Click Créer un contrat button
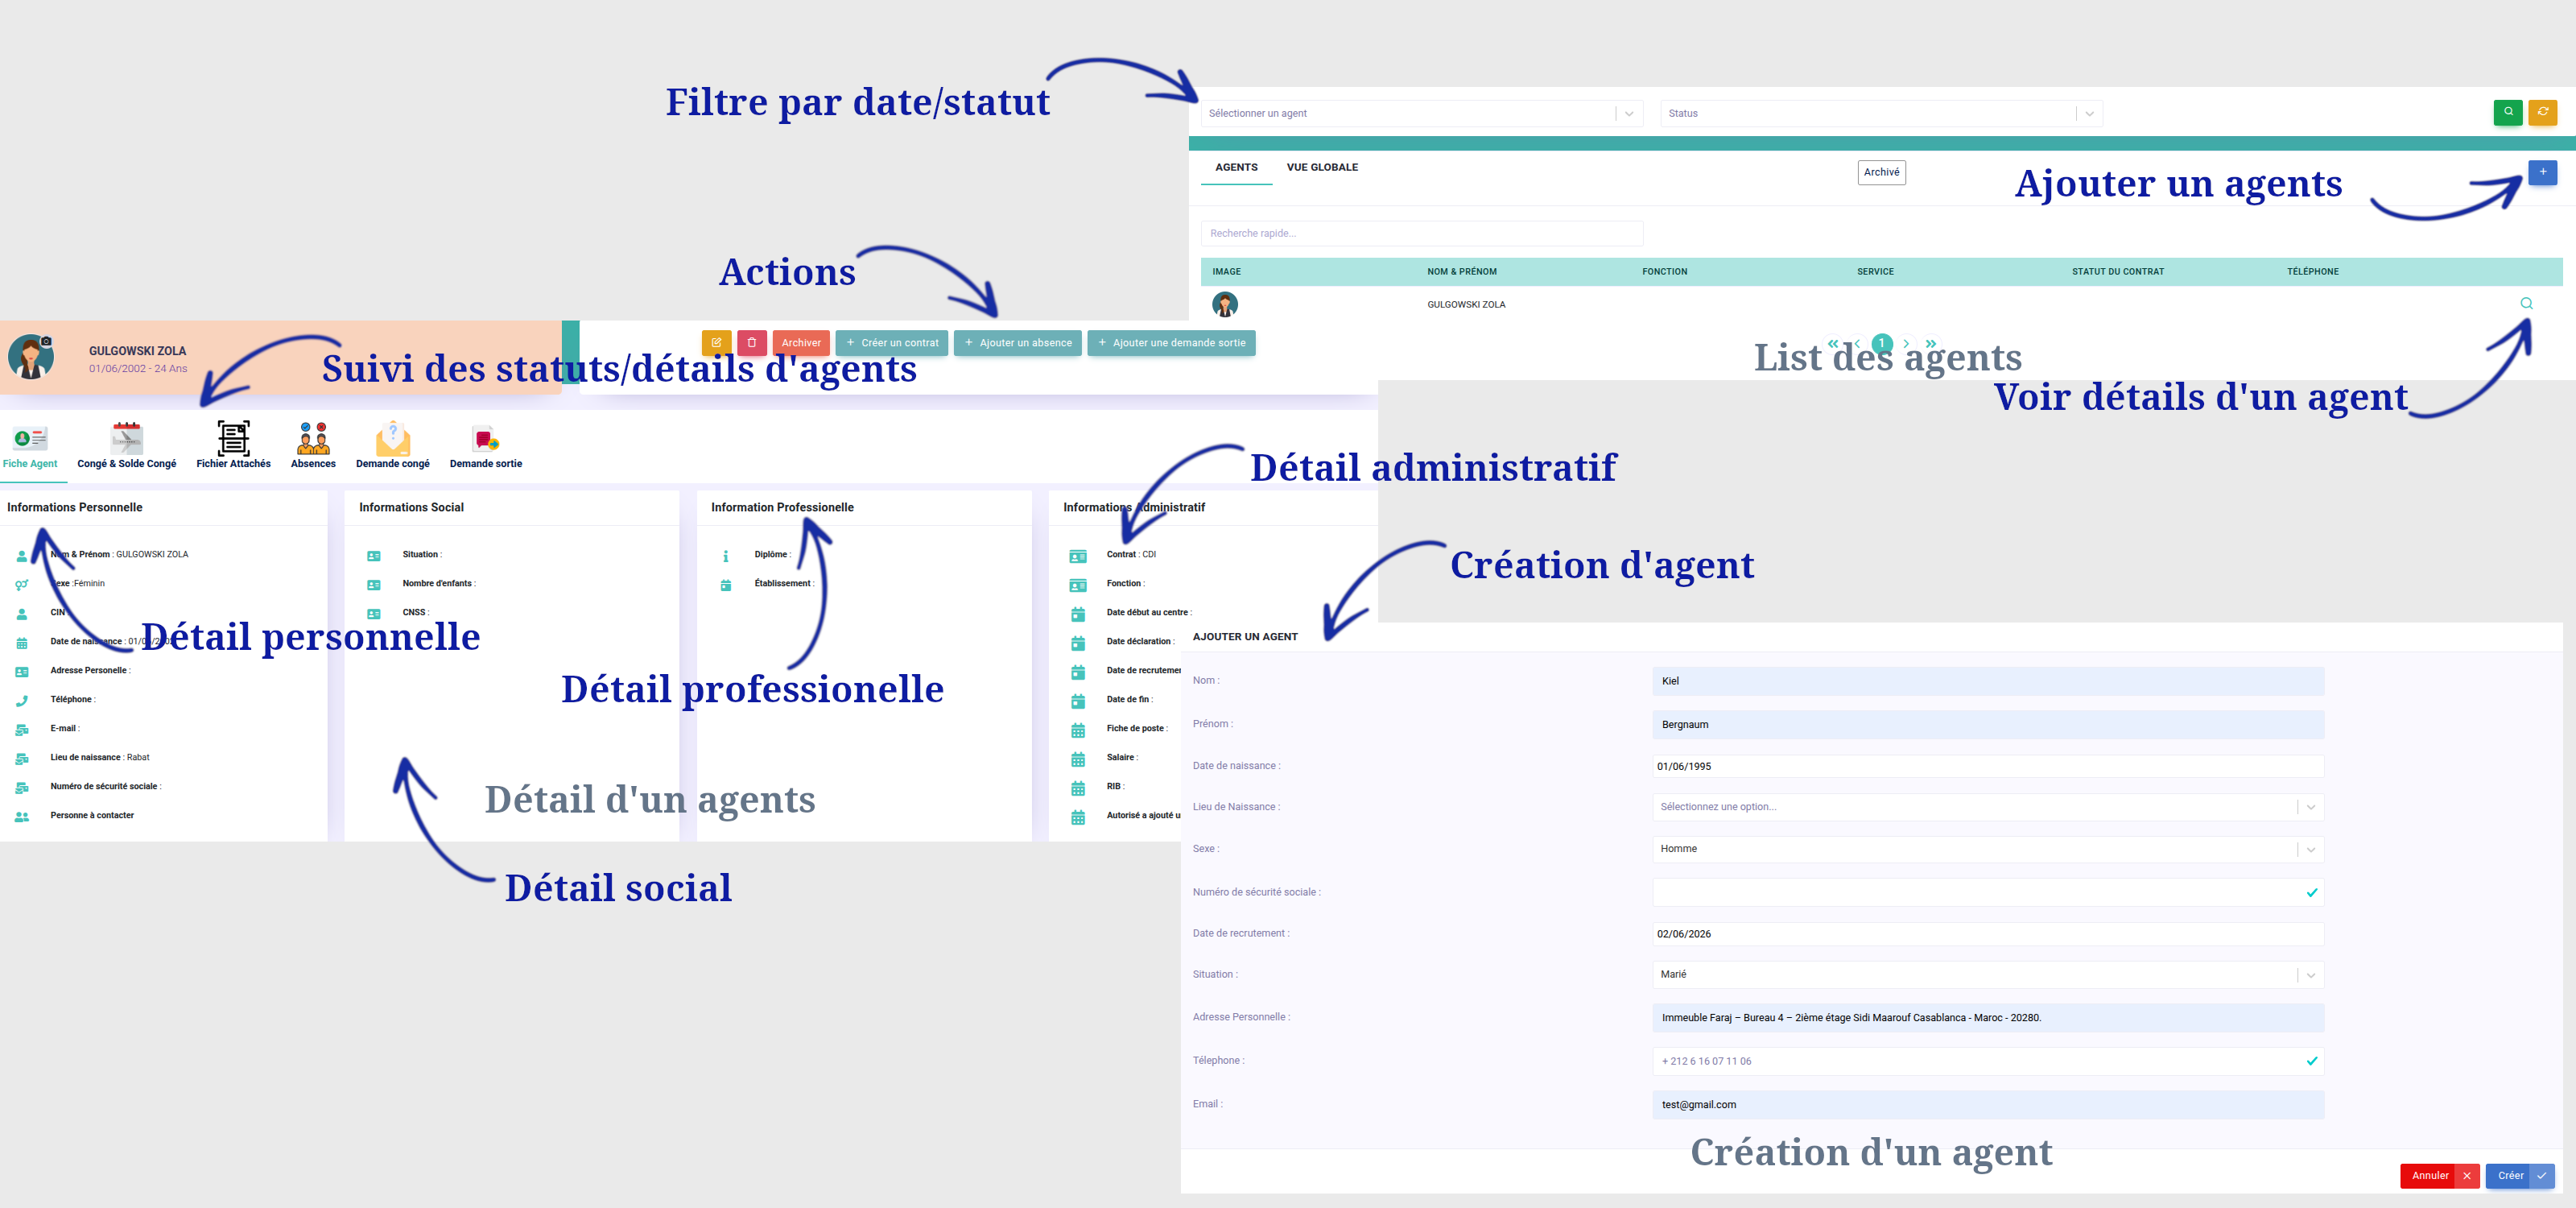This screenshot has height=1208, width=2576. (x=892, y=342)
